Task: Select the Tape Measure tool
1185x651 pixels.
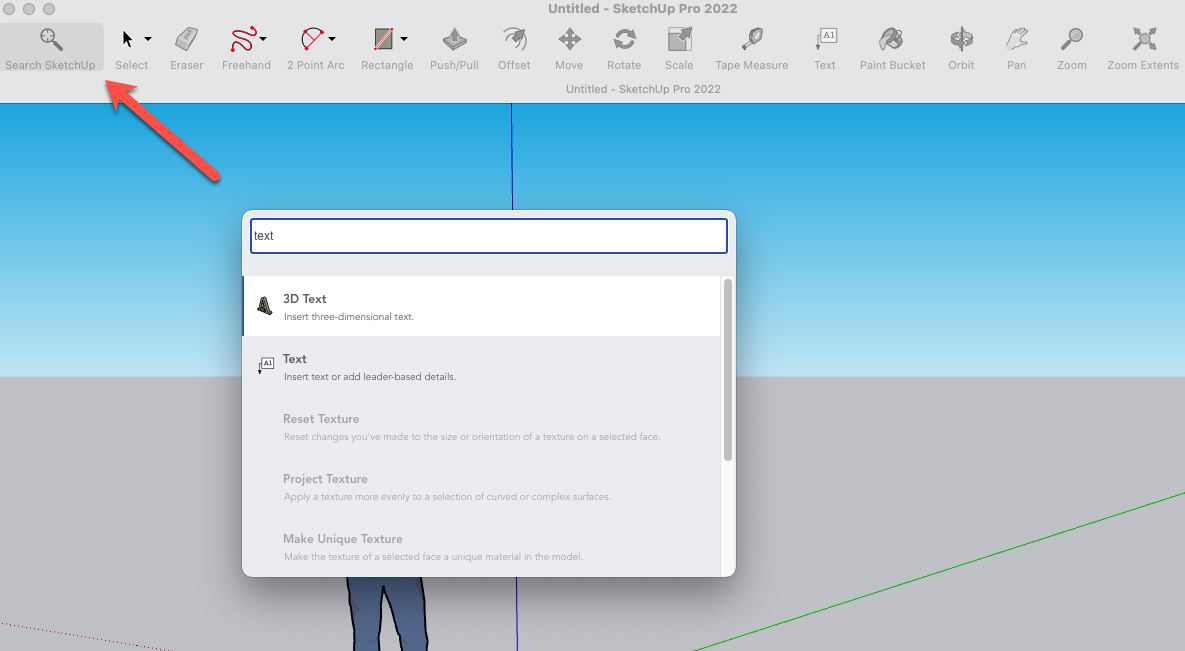Action: (x=752, y=48)
